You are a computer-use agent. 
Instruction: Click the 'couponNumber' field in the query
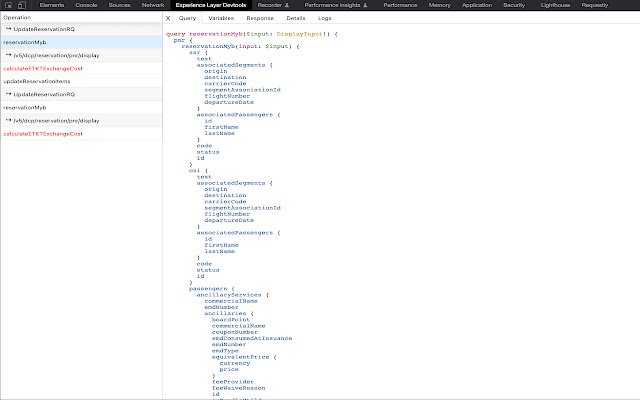pos(235,332)
